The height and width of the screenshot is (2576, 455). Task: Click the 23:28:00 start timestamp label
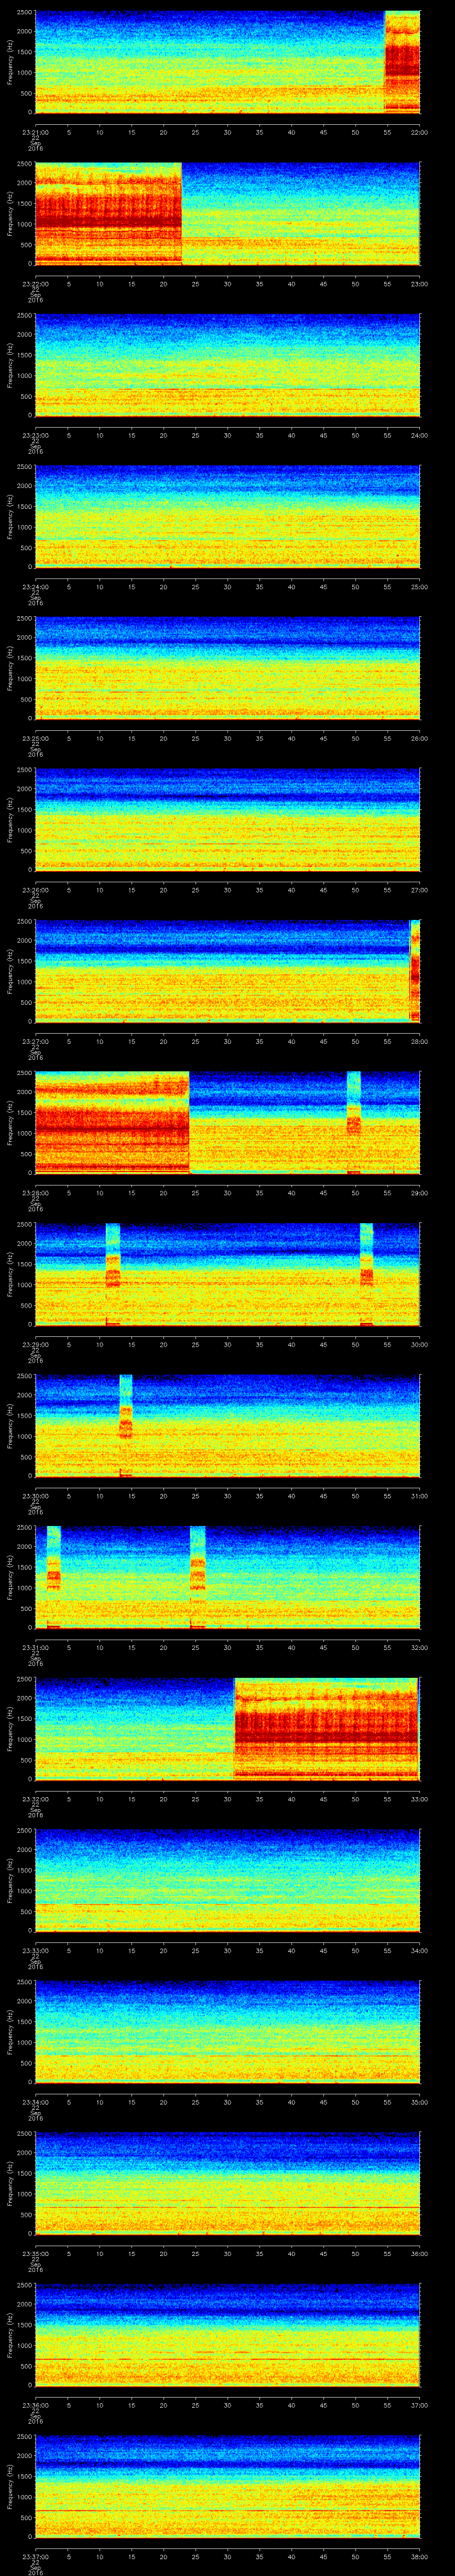pos(35,1193)
